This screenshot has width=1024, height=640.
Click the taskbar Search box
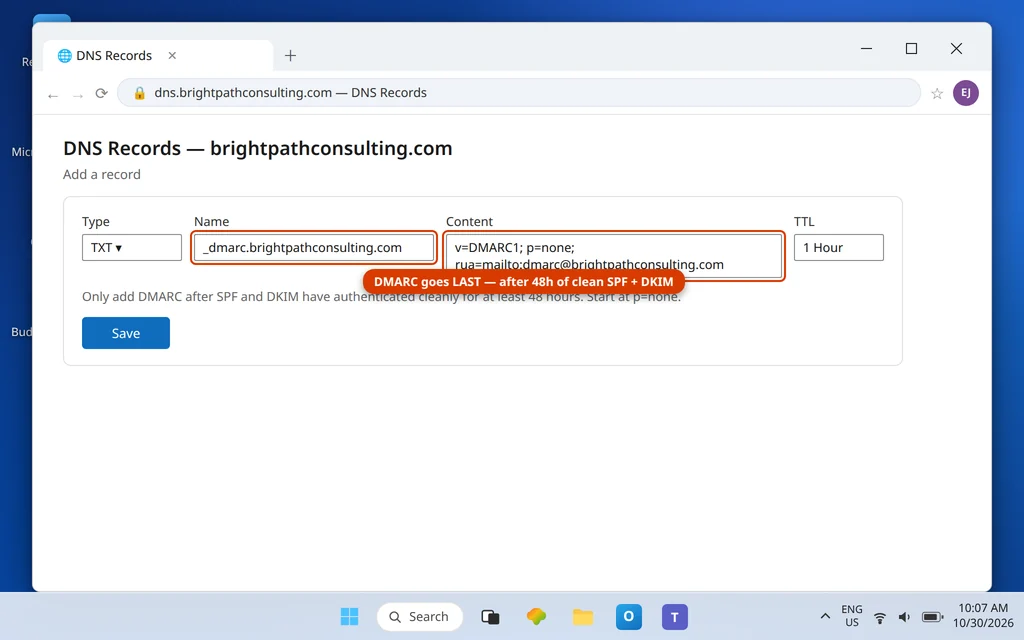coord(420,616)
